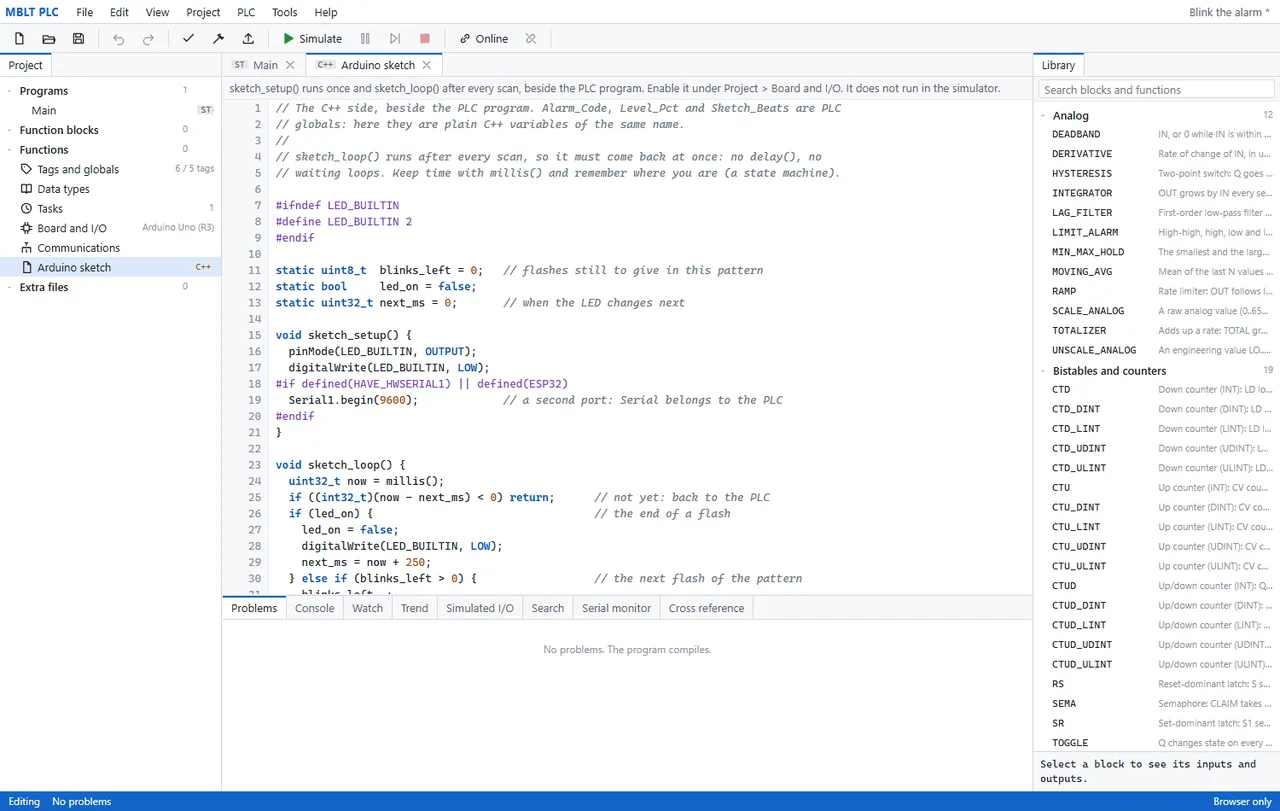Collapse the Extra files tree group
The image size is (1280, 811).
tap(10, 287)
